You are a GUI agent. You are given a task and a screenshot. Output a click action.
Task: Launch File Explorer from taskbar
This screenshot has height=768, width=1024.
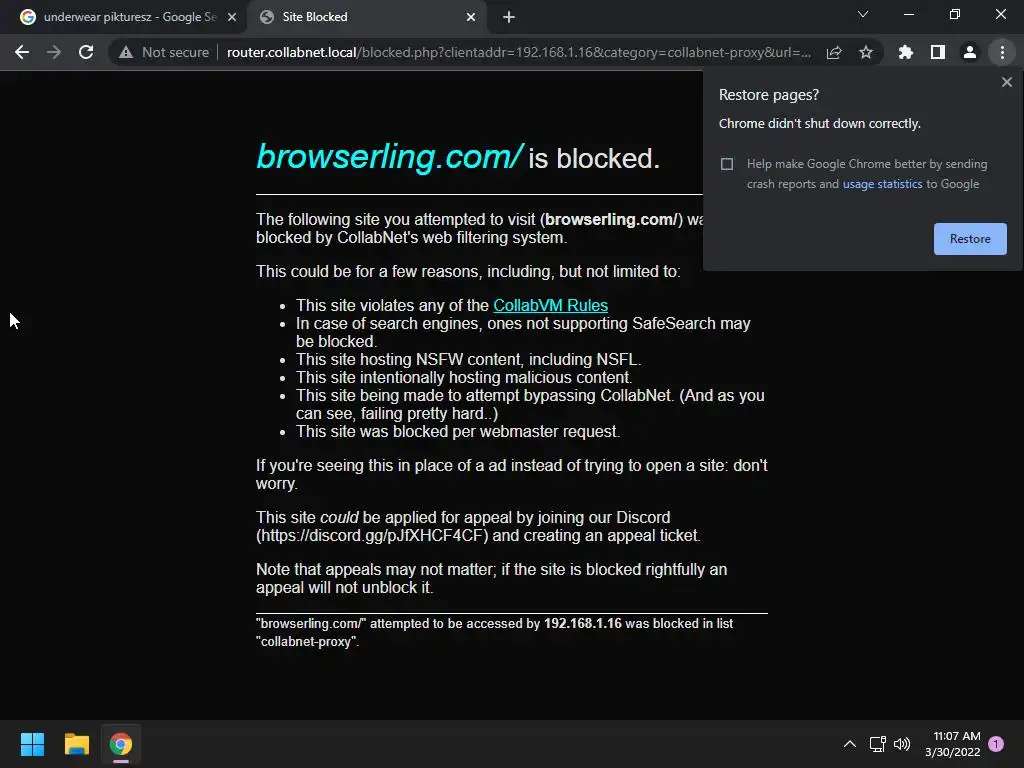[76, 744]
